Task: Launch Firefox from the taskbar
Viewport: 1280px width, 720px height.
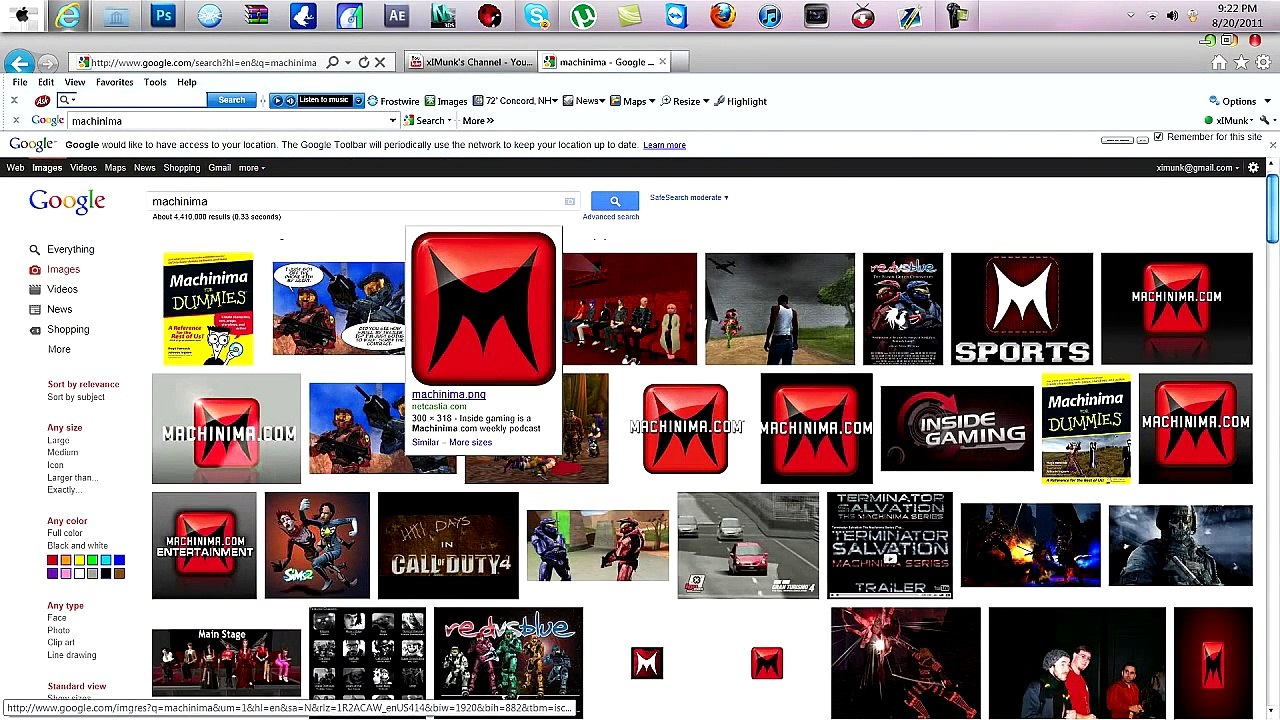Action: coord(723,16)
